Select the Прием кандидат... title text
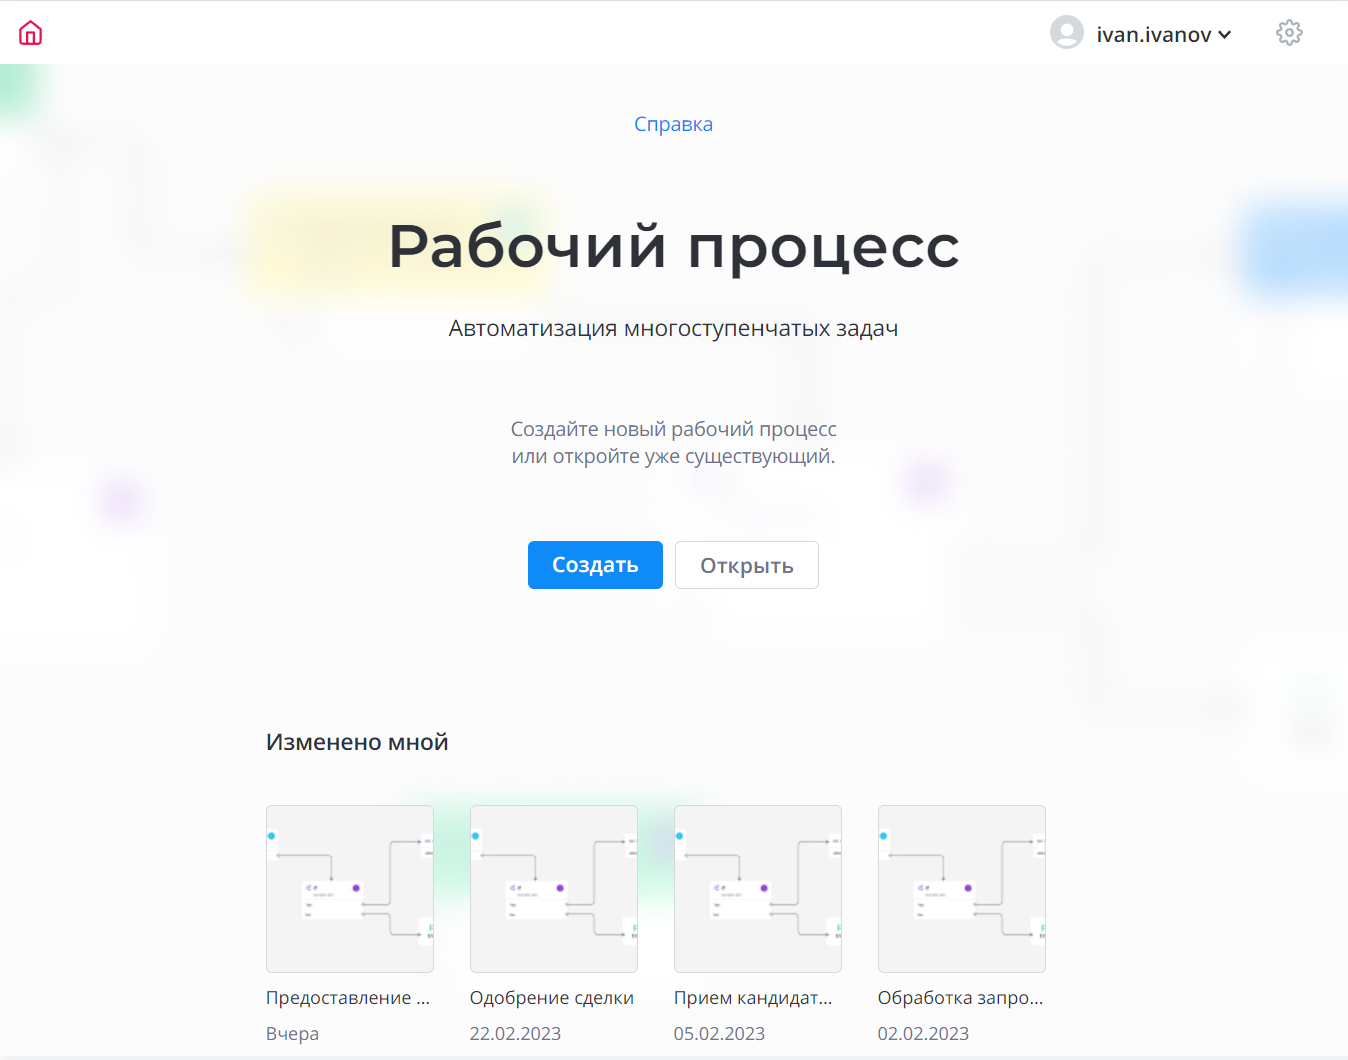Screen dimensions: 1348x1060 pyautogui.click(x=753, y=998)
